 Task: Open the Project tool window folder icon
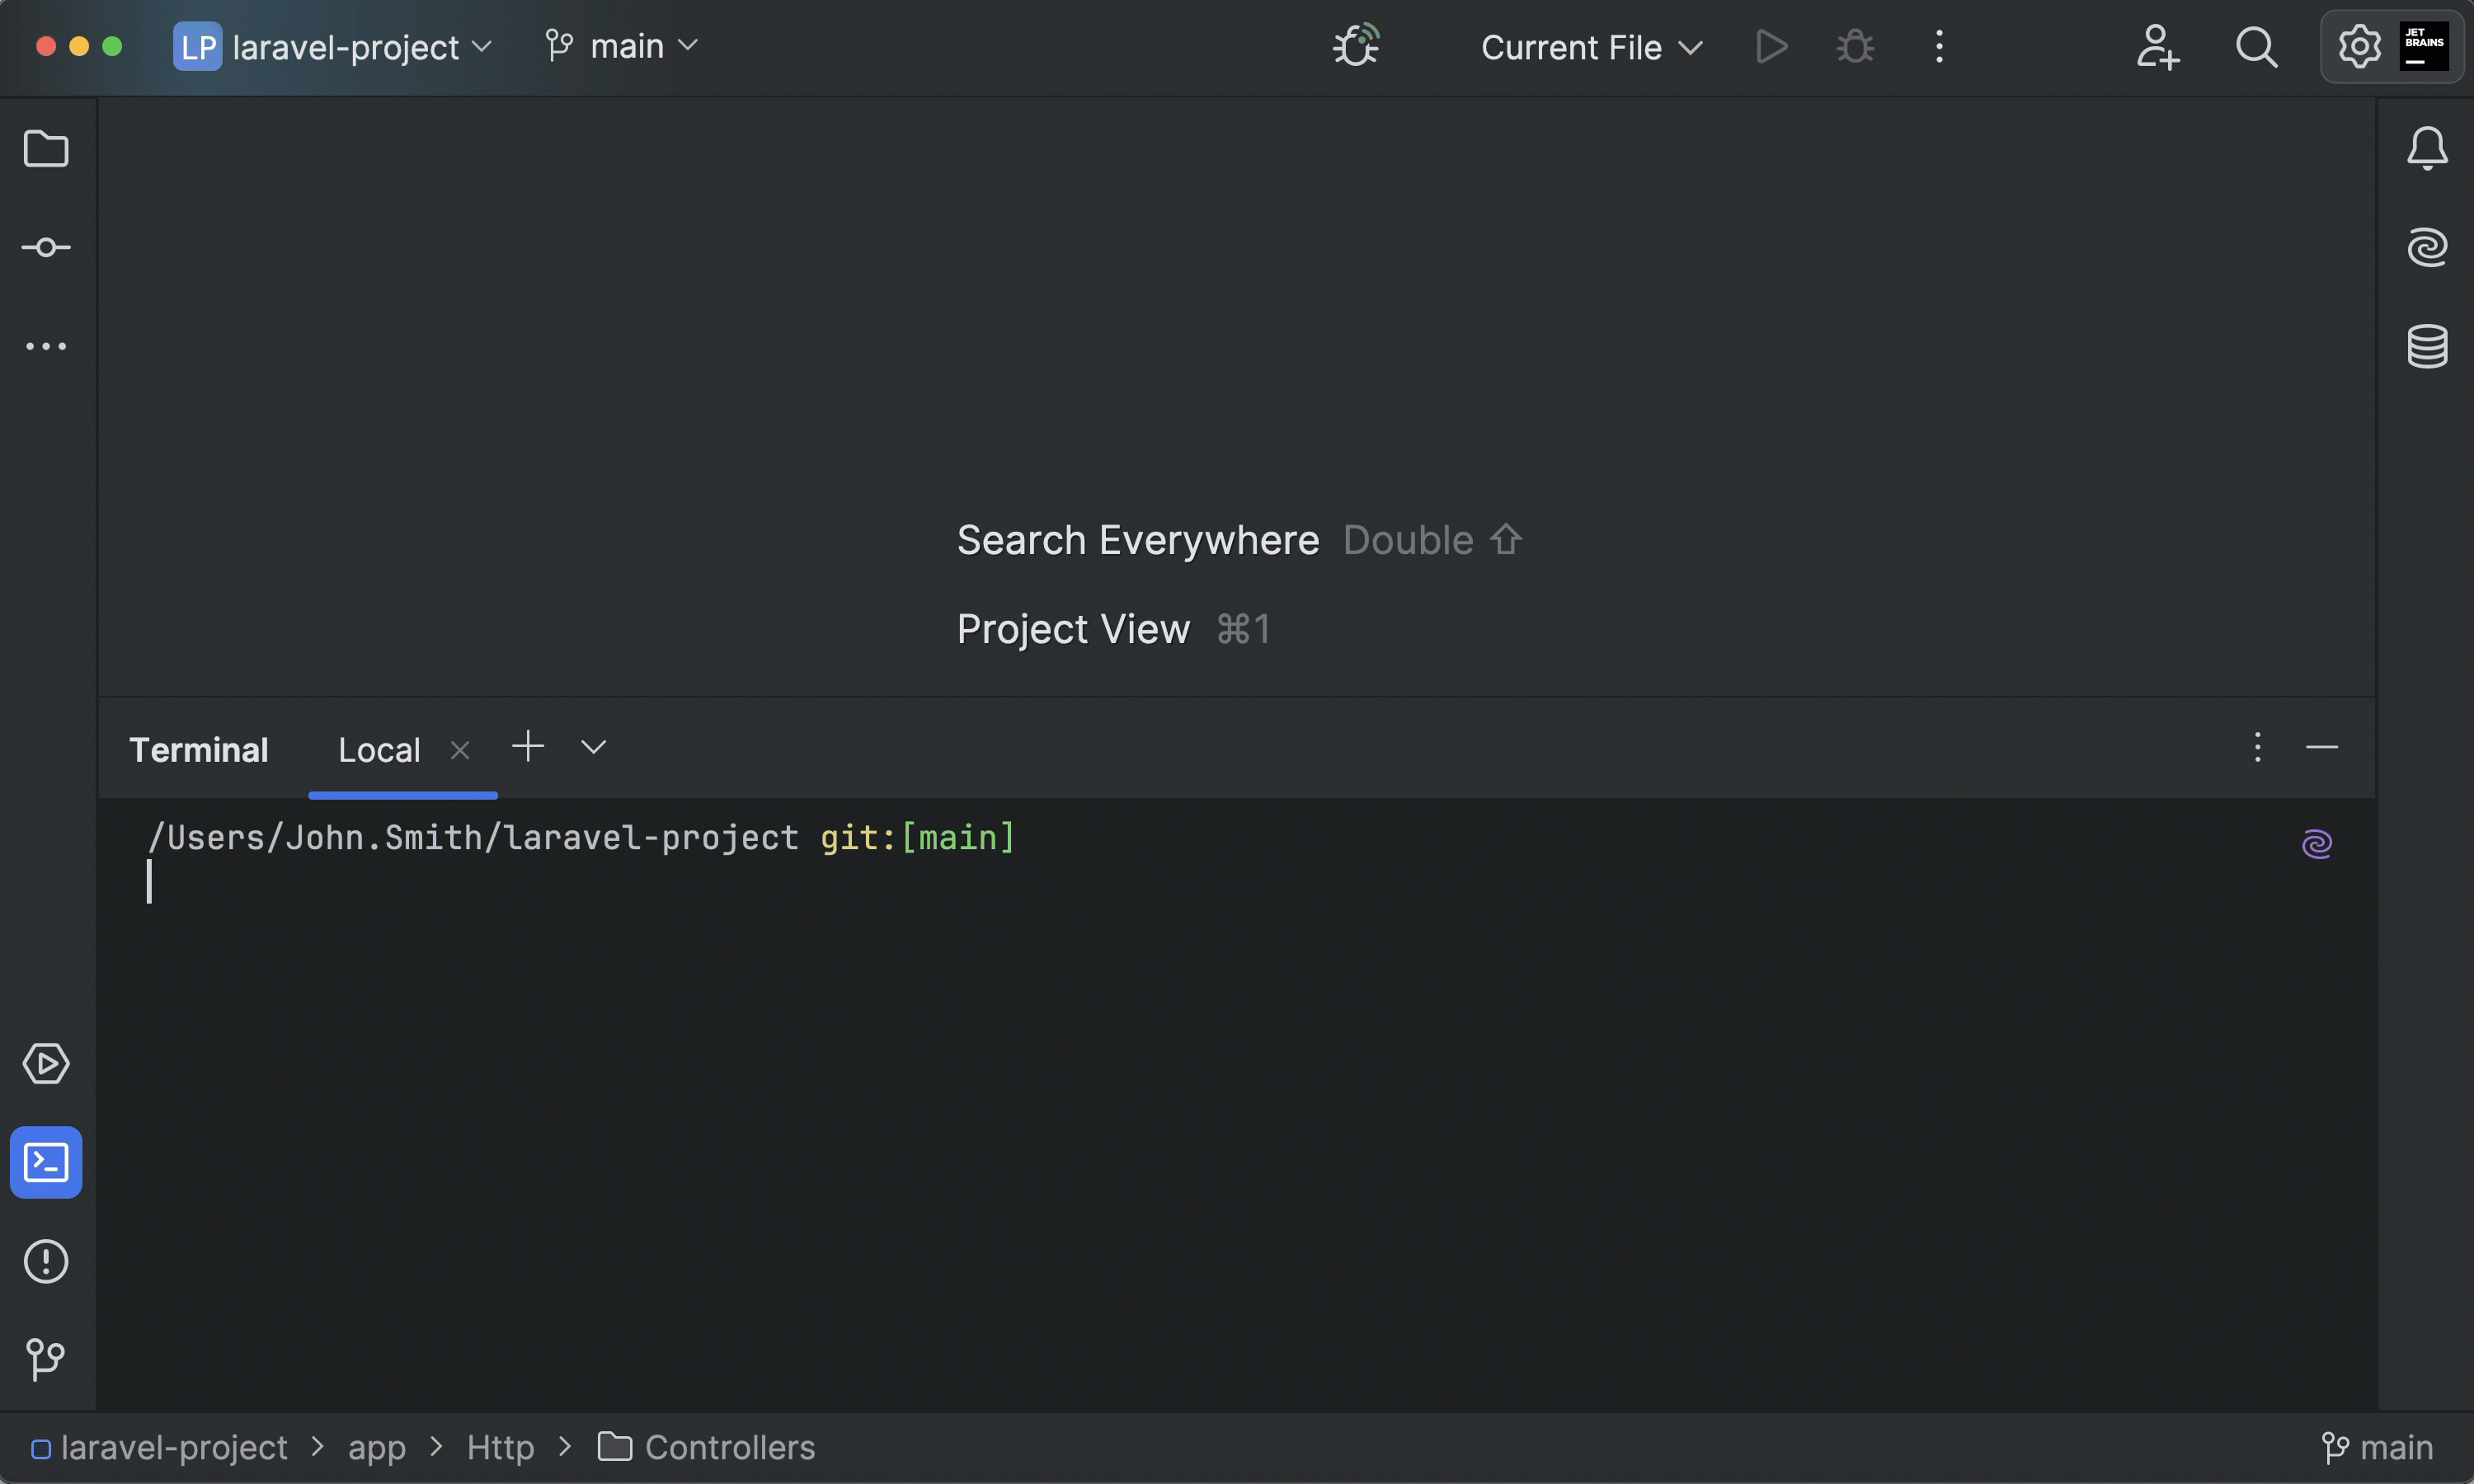(46, 149)
